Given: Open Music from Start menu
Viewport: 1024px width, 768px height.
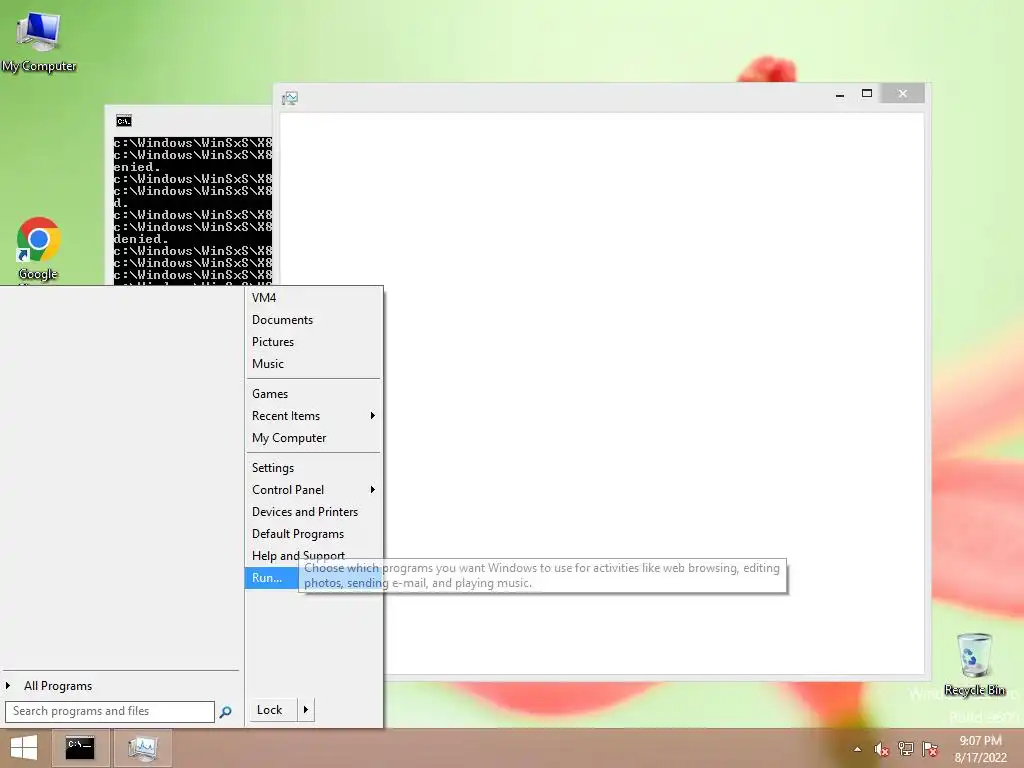Looking at the screenshot, I should 312,364.
